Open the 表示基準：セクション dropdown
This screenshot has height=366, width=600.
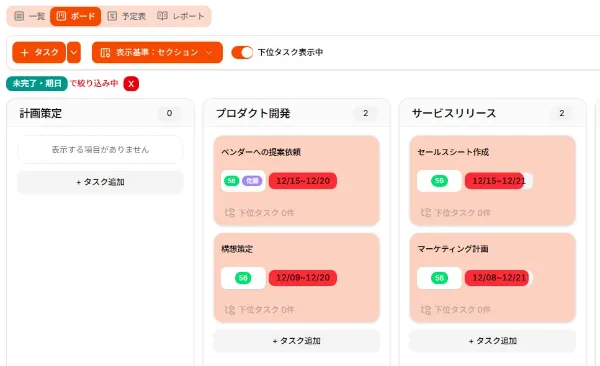pyautogui.click(x=157, y=52)
